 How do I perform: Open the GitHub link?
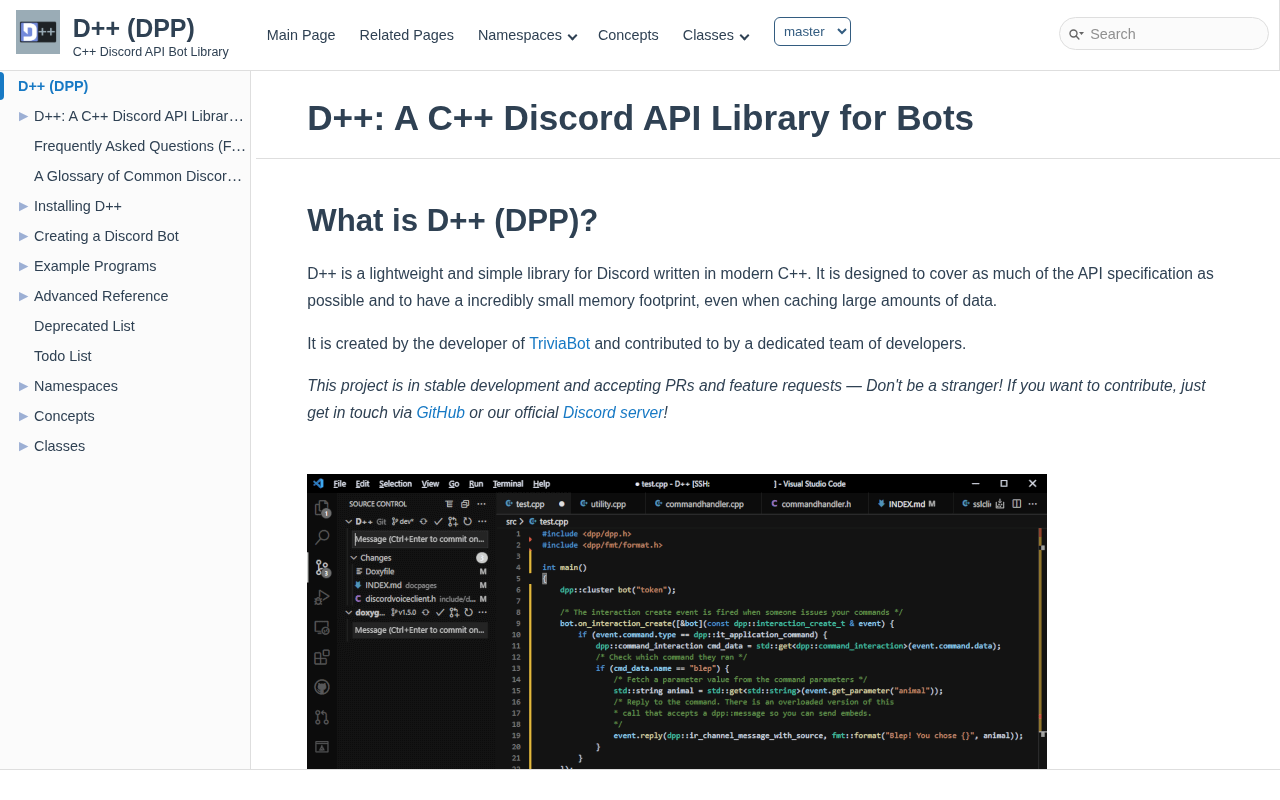[440, 412]
